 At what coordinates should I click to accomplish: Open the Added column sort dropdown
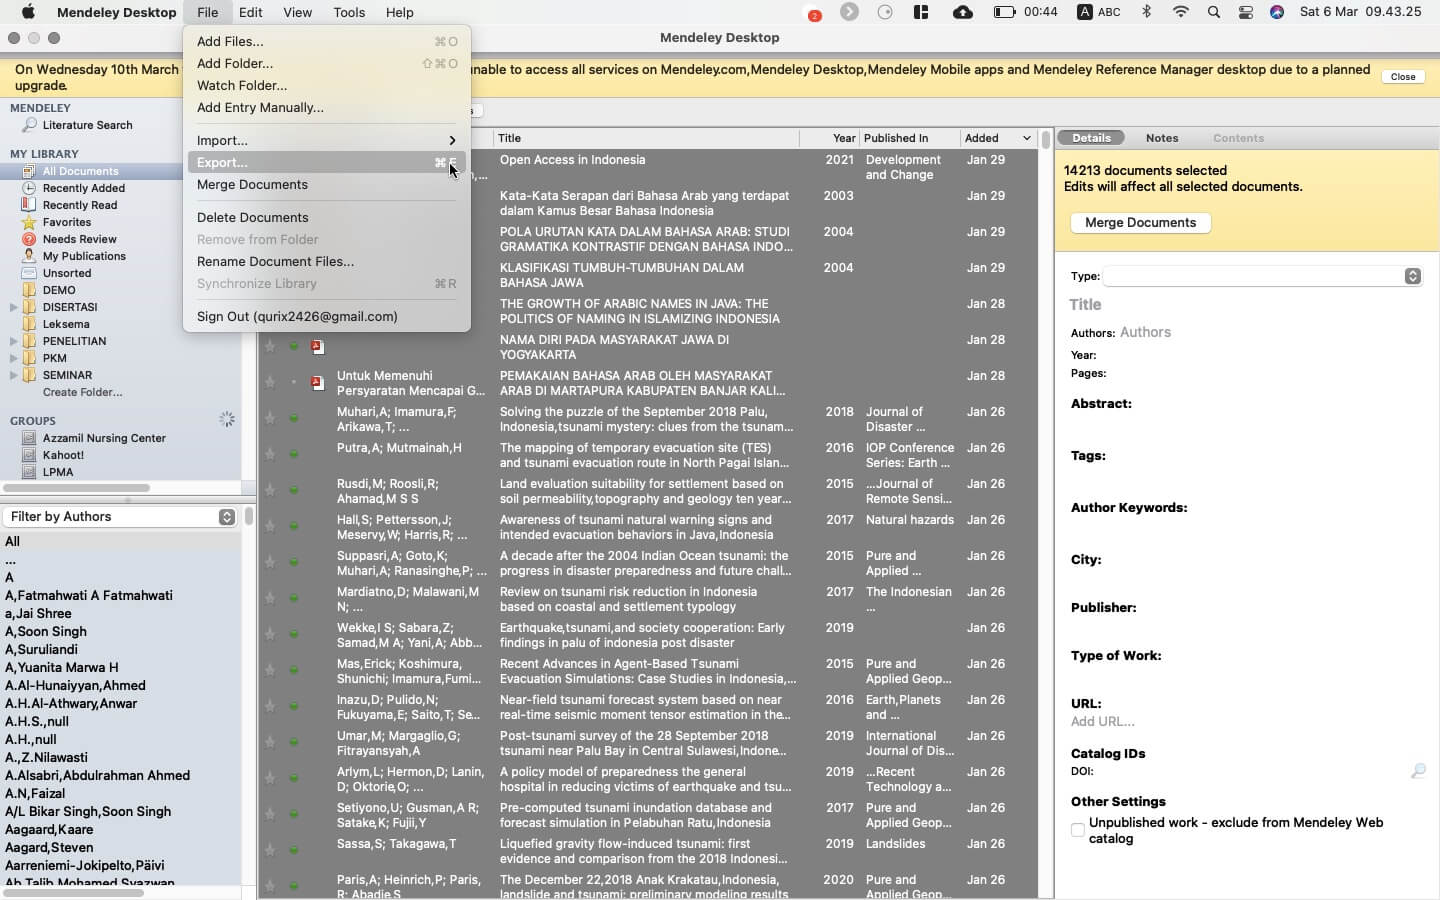click(x=1028, y=138)
